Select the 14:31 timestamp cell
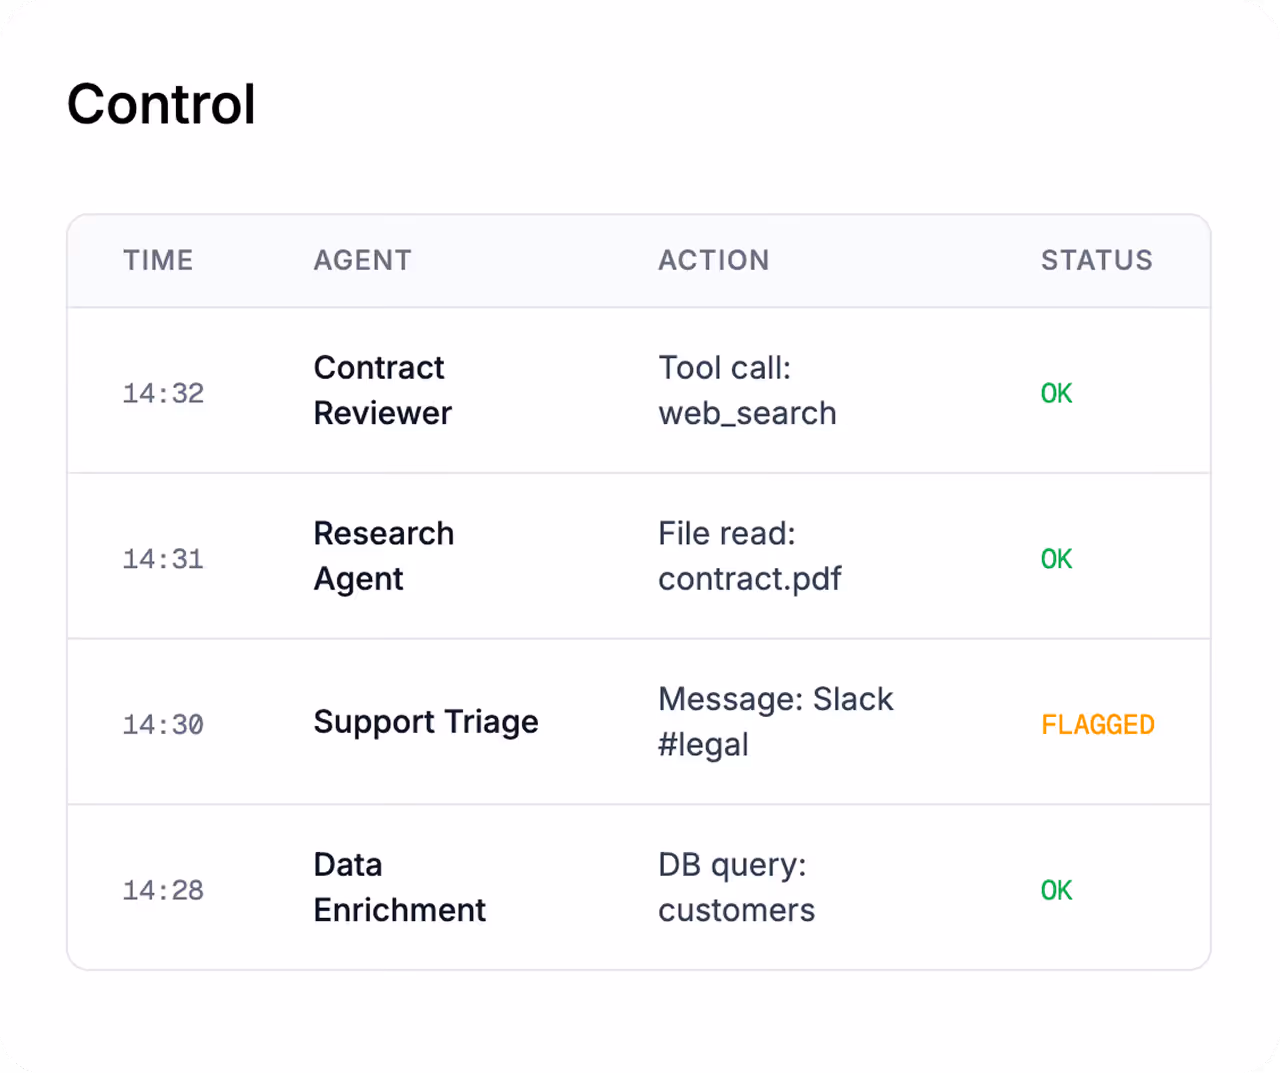This screenshot has height=1073, width=1280. (x=163, y=559)
